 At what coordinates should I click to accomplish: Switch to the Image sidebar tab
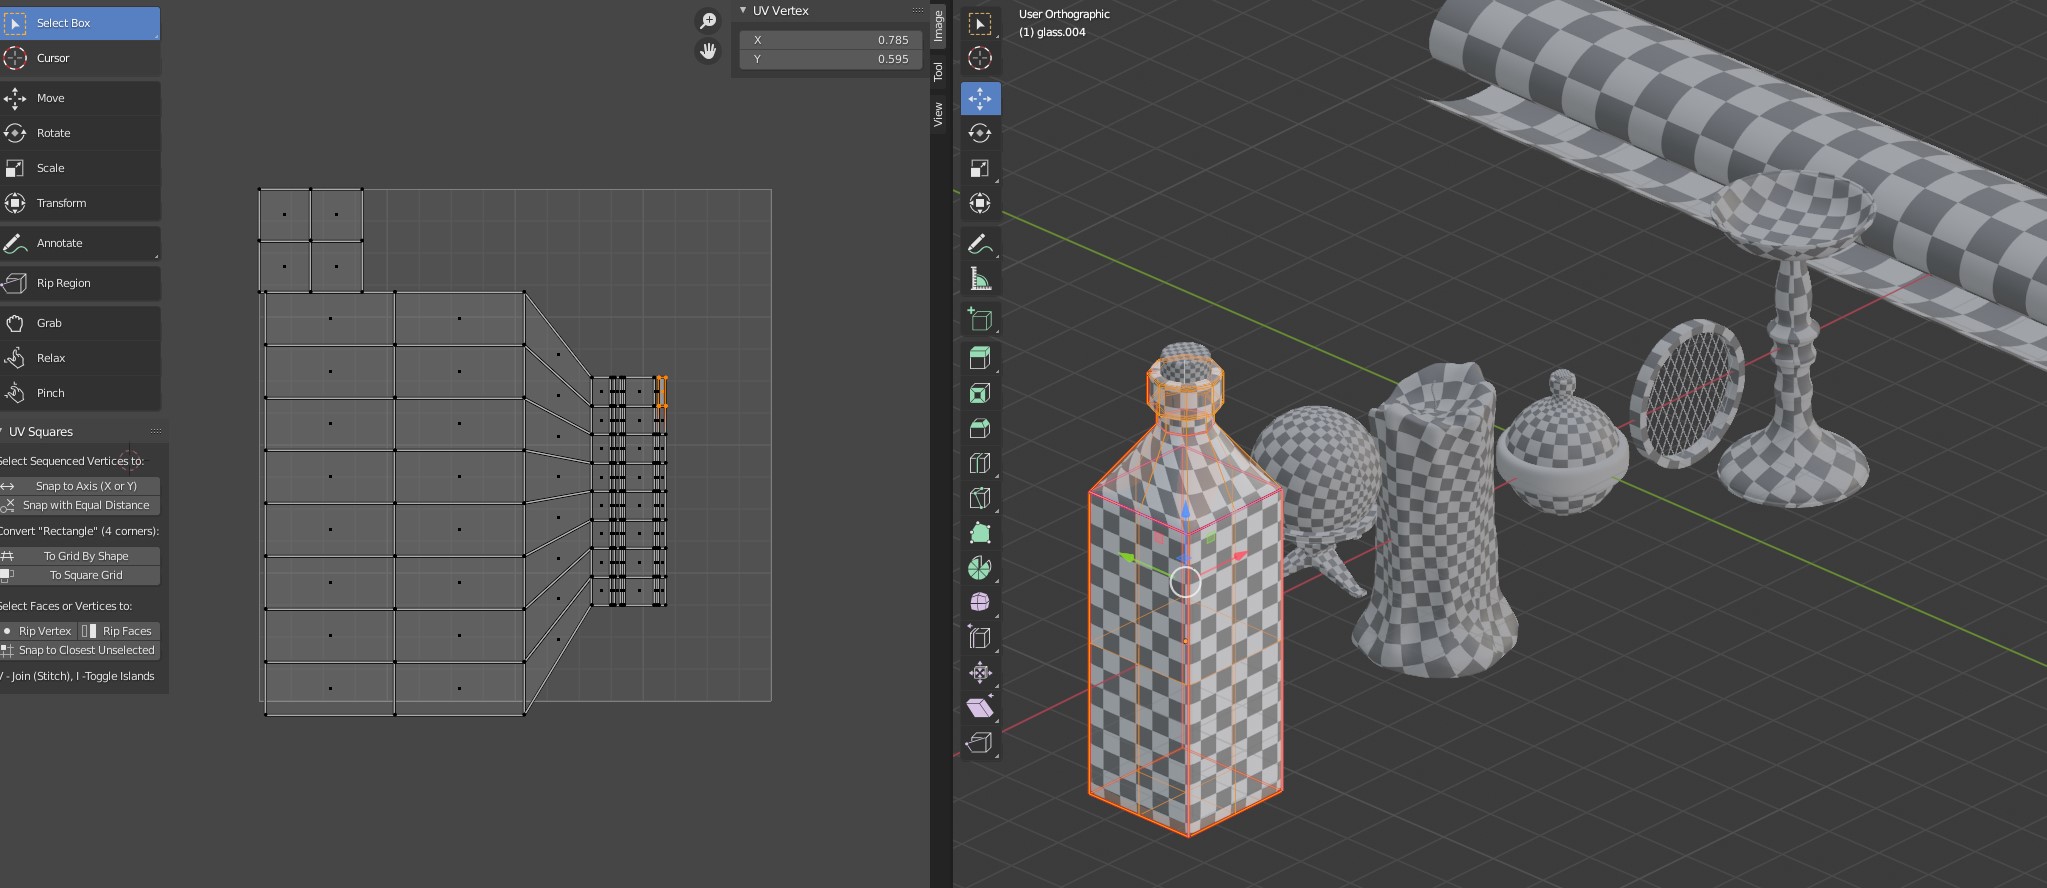tap(938, 26)
